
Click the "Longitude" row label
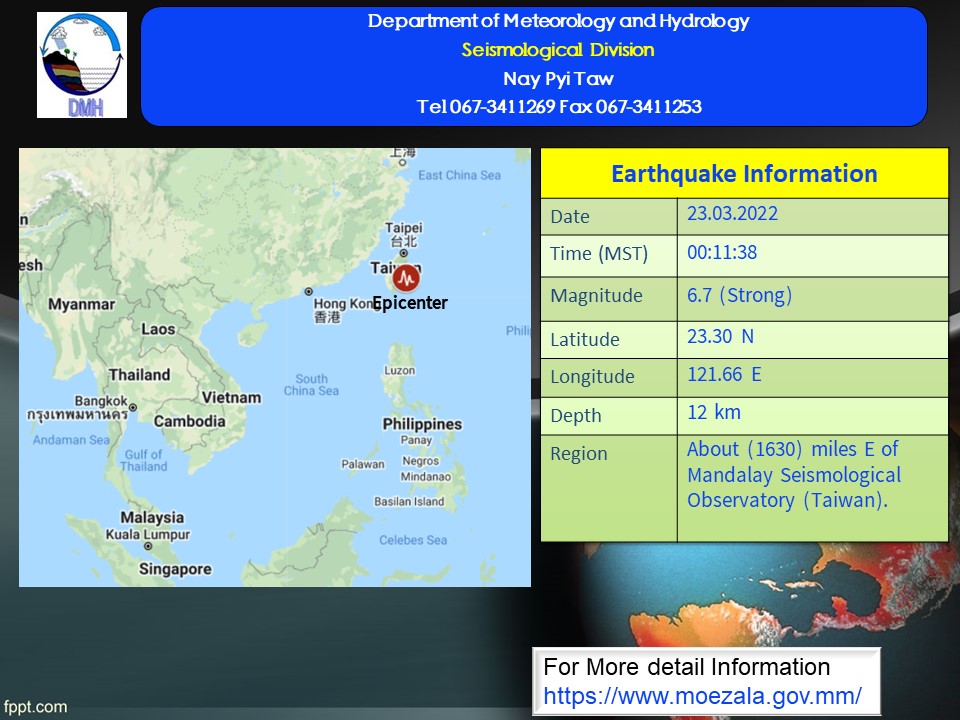pyautogui.click(x=592, y=377)
